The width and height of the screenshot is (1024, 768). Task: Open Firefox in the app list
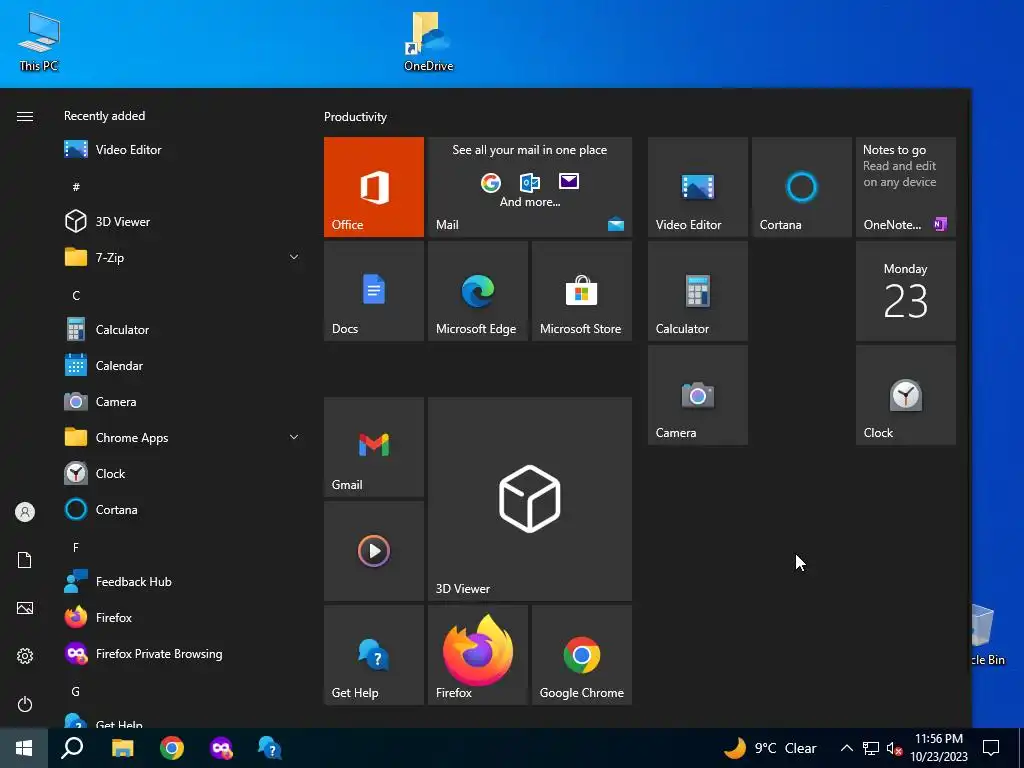tap(182, 617)
